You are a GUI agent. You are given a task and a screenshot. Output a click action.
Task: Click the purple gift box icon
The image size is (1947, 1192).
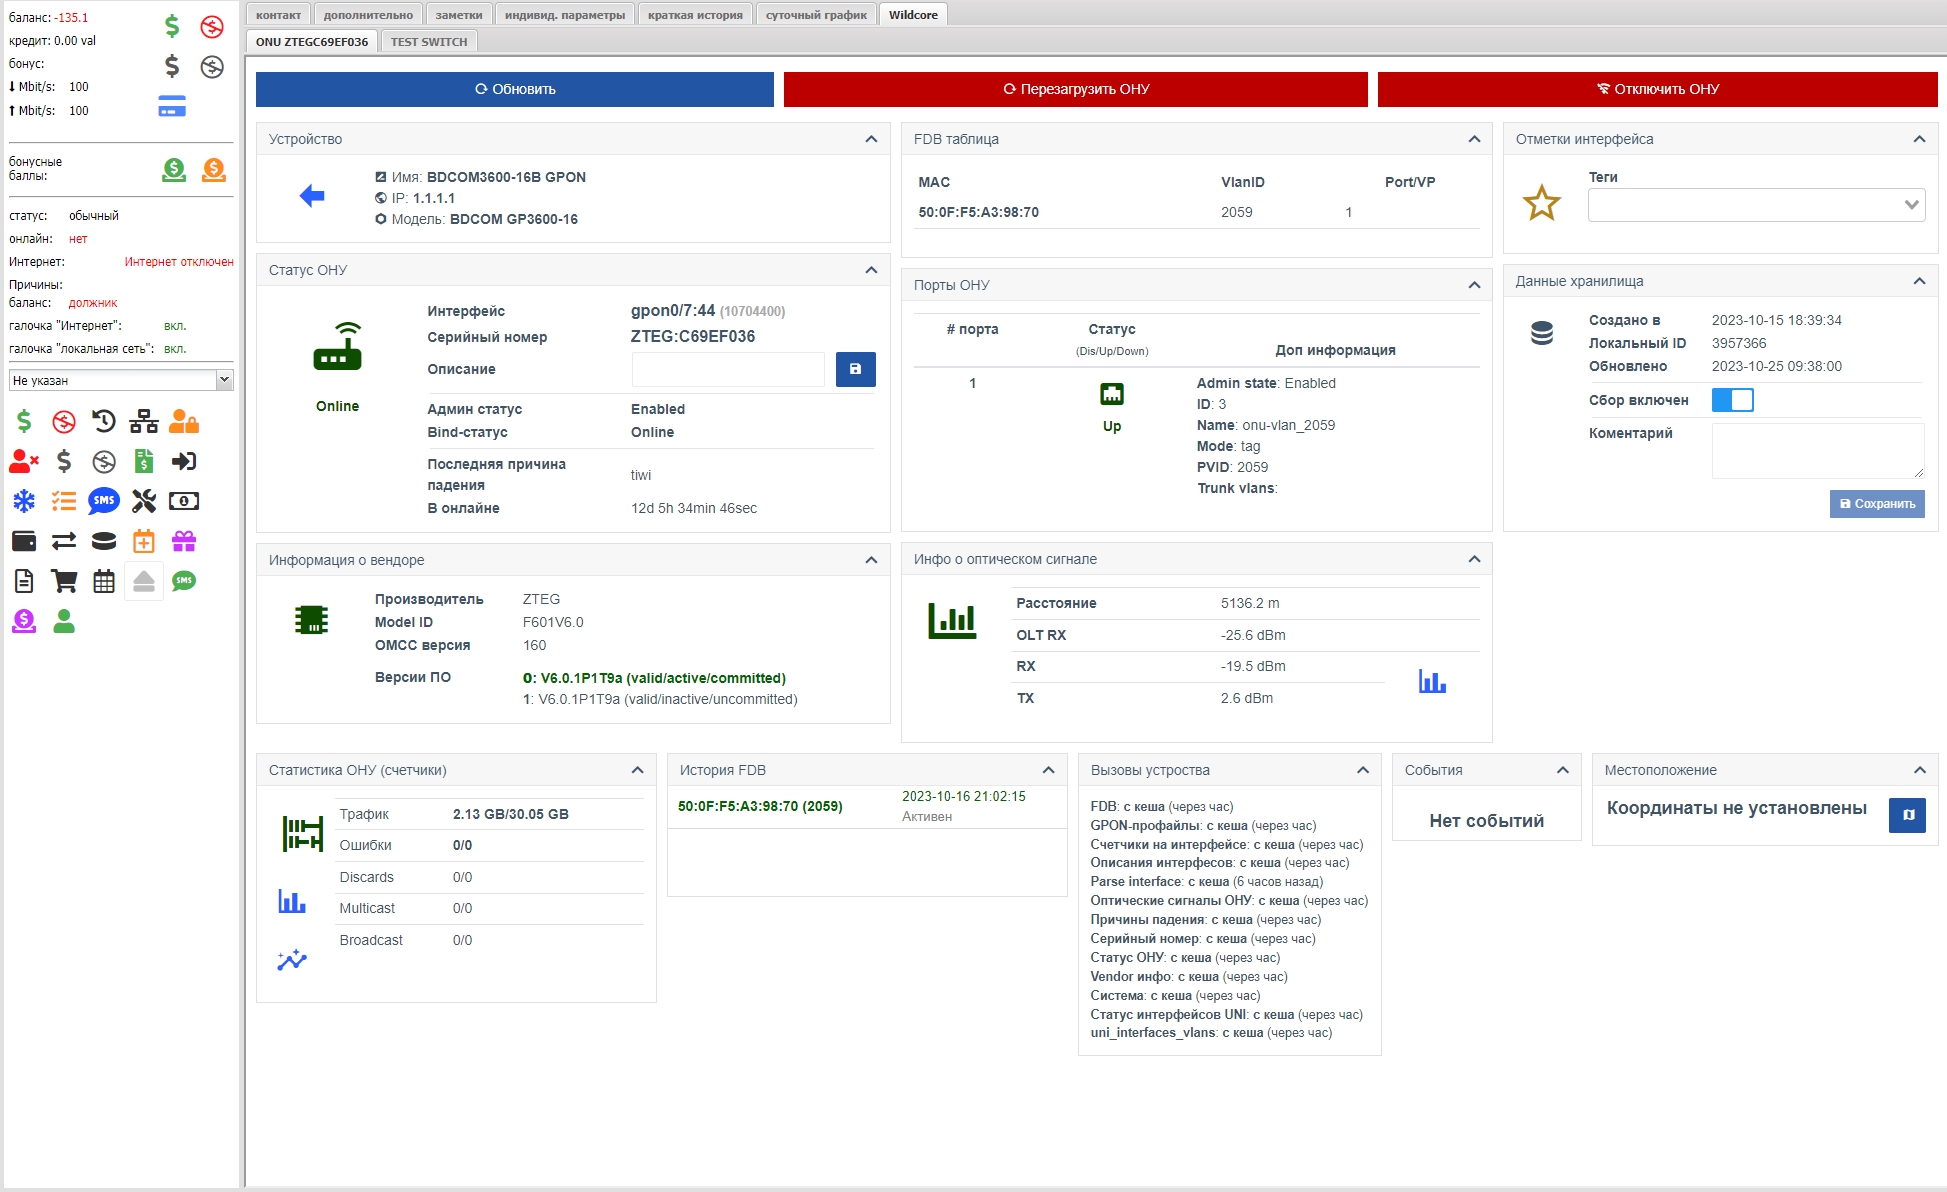184,541
